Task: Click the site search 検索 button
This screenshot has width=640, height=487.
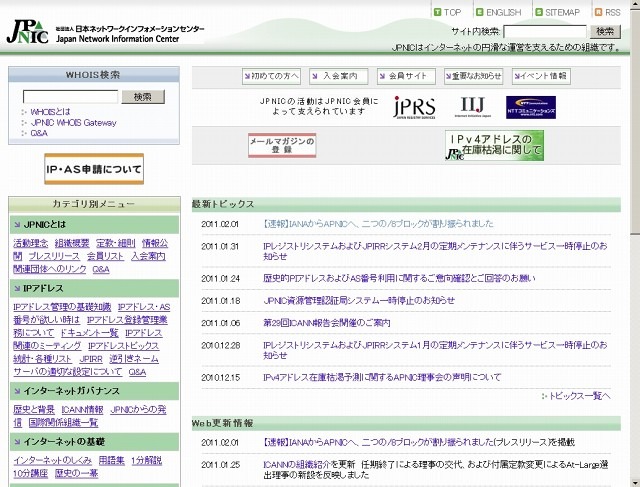Action: 605,31
